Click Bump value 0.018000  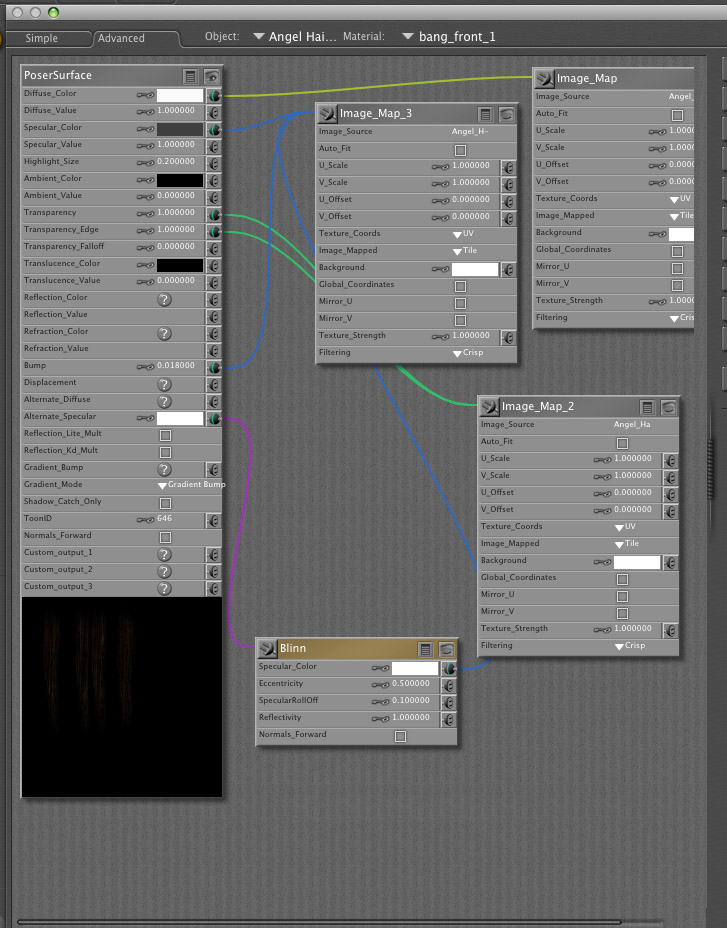pos(176,366)
